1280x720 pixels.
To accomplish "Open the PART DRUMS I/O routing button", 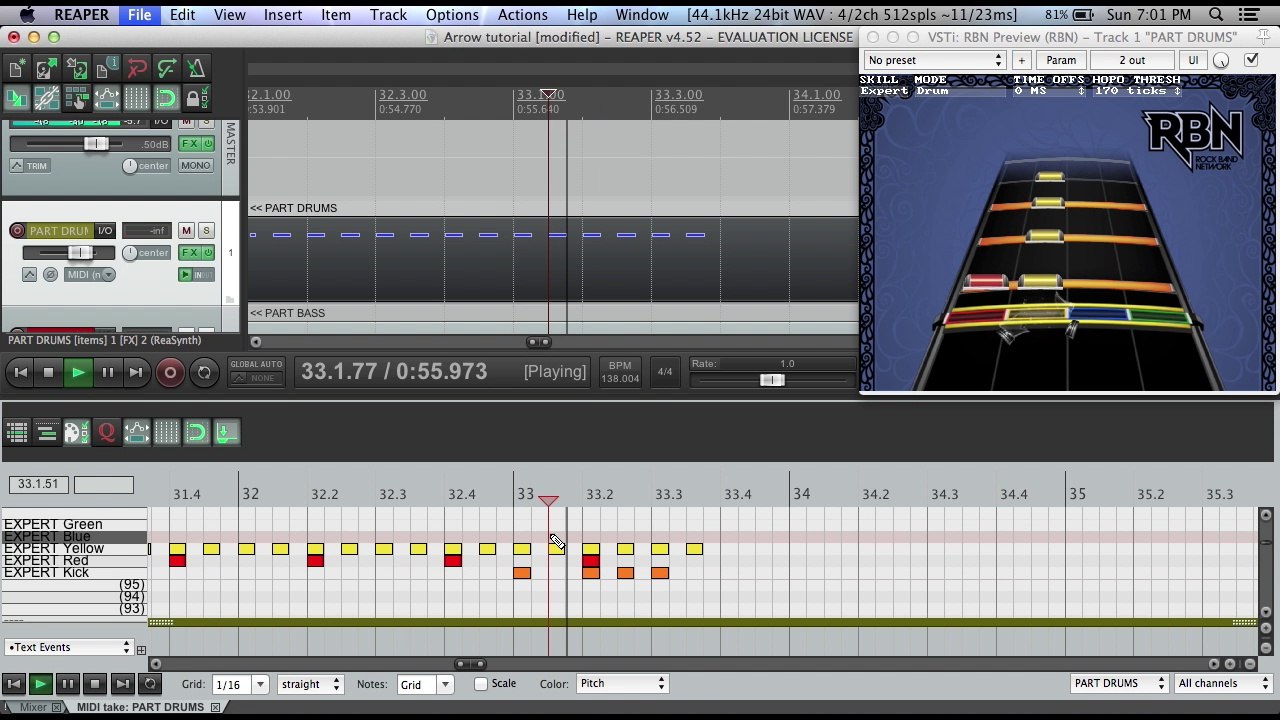I will coord(105,231).
